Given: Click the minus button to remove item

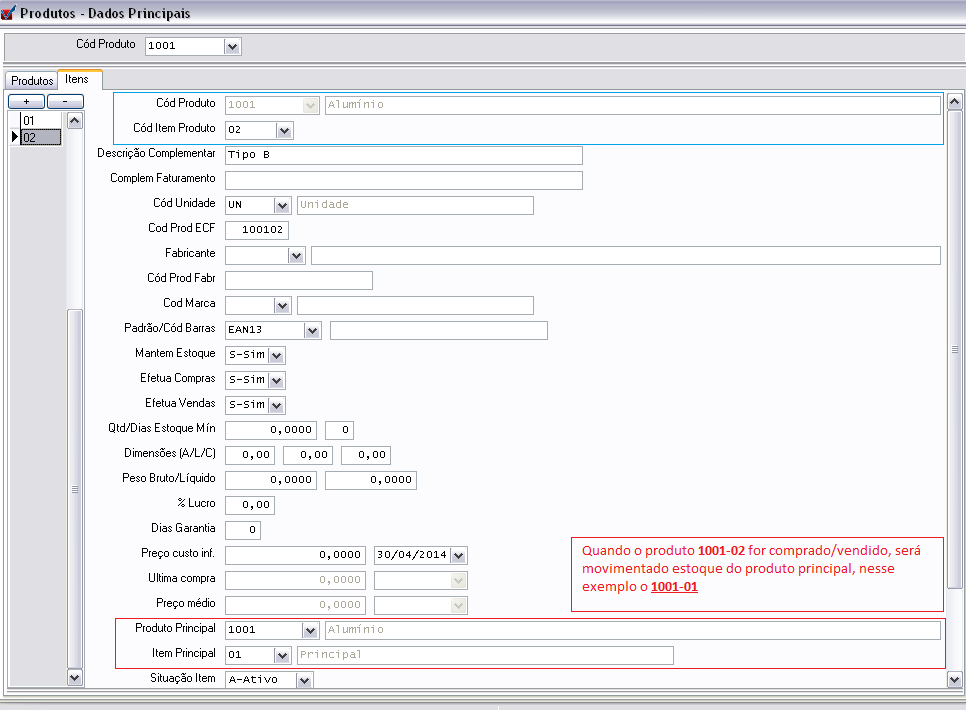Looking at the screenshot, I should (65, 101).
